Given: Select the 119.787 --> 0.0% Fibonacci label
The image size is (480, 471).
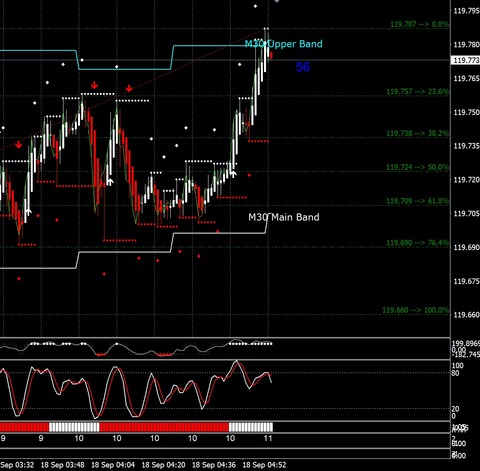Looking at the screenshot, I should pyautogui.click(x=419, y=24).
